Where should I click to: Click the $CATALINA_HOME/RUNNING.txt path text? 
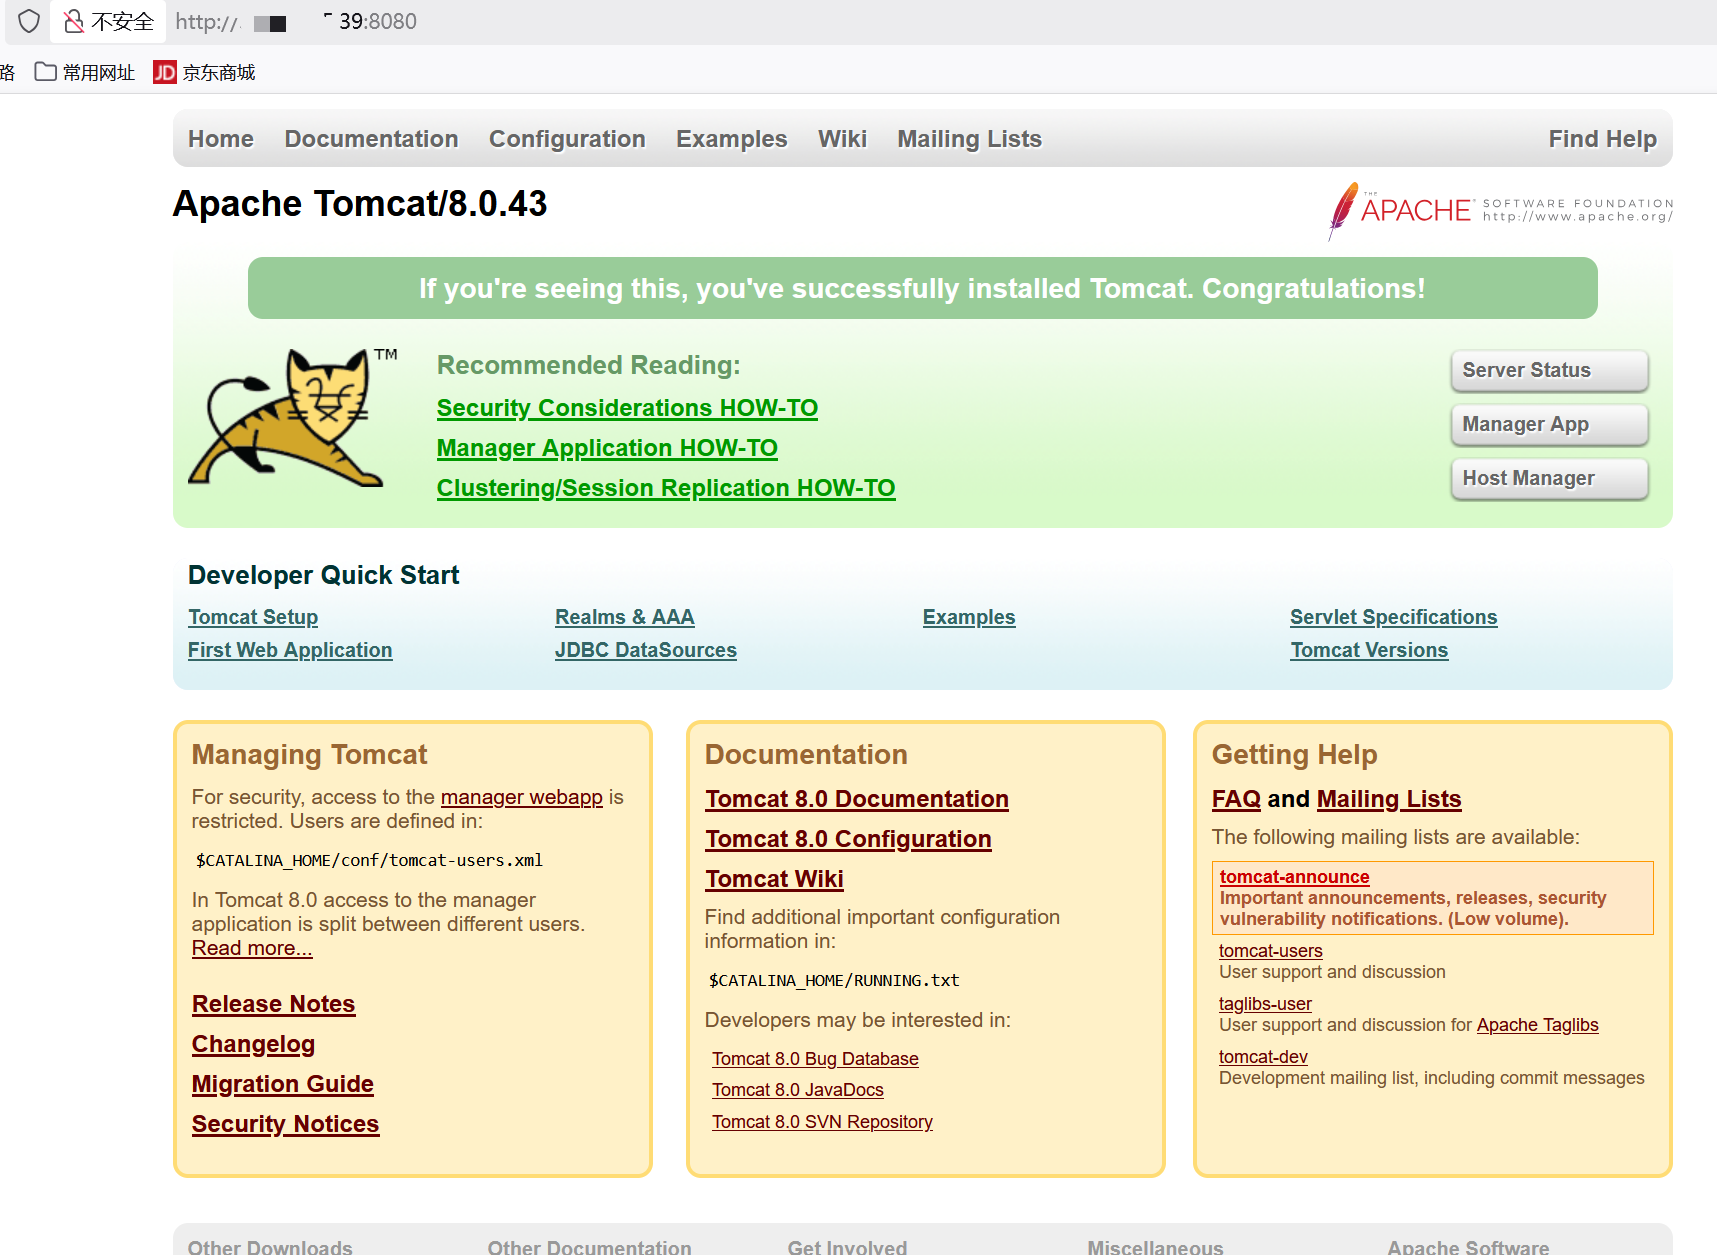click(834, 980)
